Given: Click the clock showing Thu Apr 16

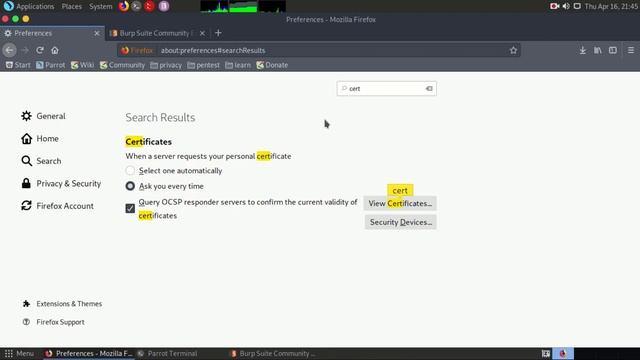Looking at the screenshot, I should click(611, 6).
